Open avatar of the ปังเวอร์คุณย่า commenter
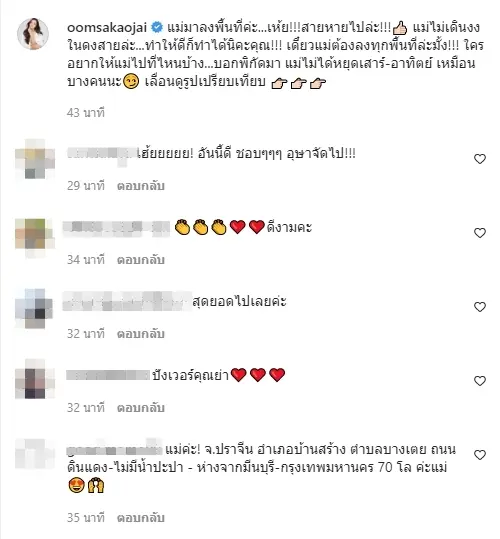This screenshot has height=539, width=500. coord(34,379)
